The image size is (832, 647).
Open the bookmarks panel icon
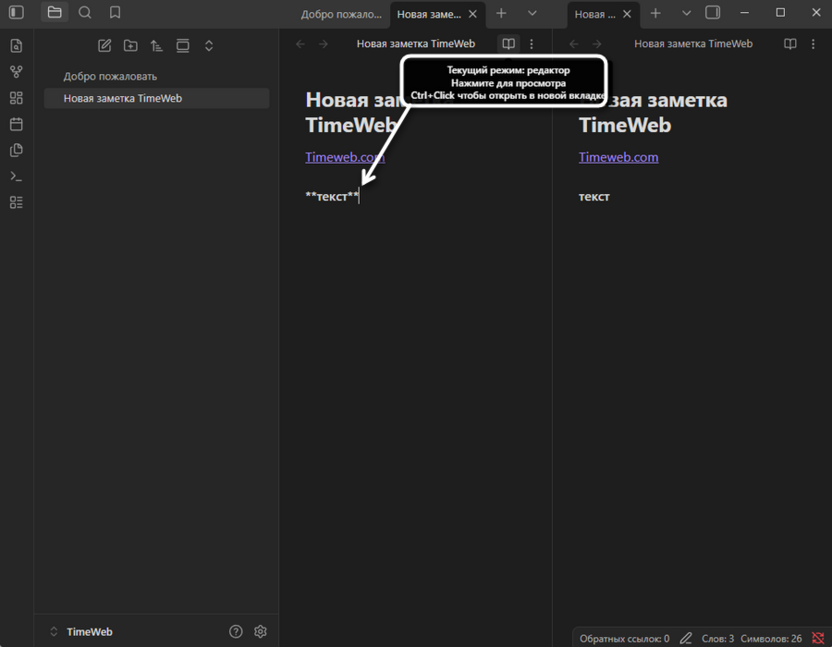click(115, 12)
